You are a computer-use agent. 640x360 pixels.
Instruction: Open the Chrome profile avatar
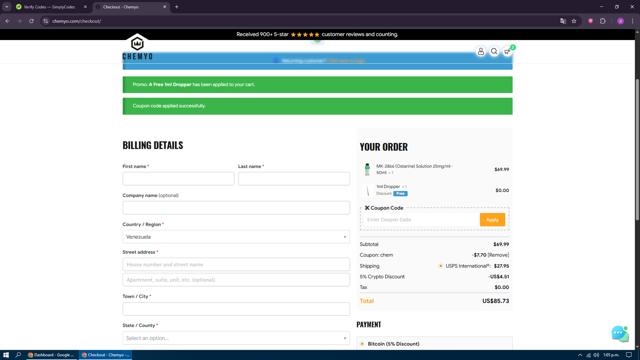pyautogui.click(x=620, y=21)
